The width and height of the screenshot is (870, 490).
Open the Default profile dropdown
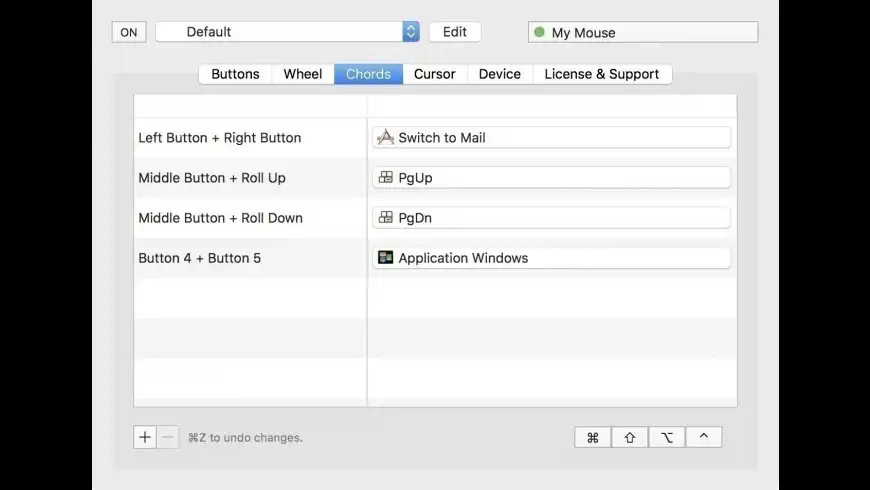tap(287, 32)
